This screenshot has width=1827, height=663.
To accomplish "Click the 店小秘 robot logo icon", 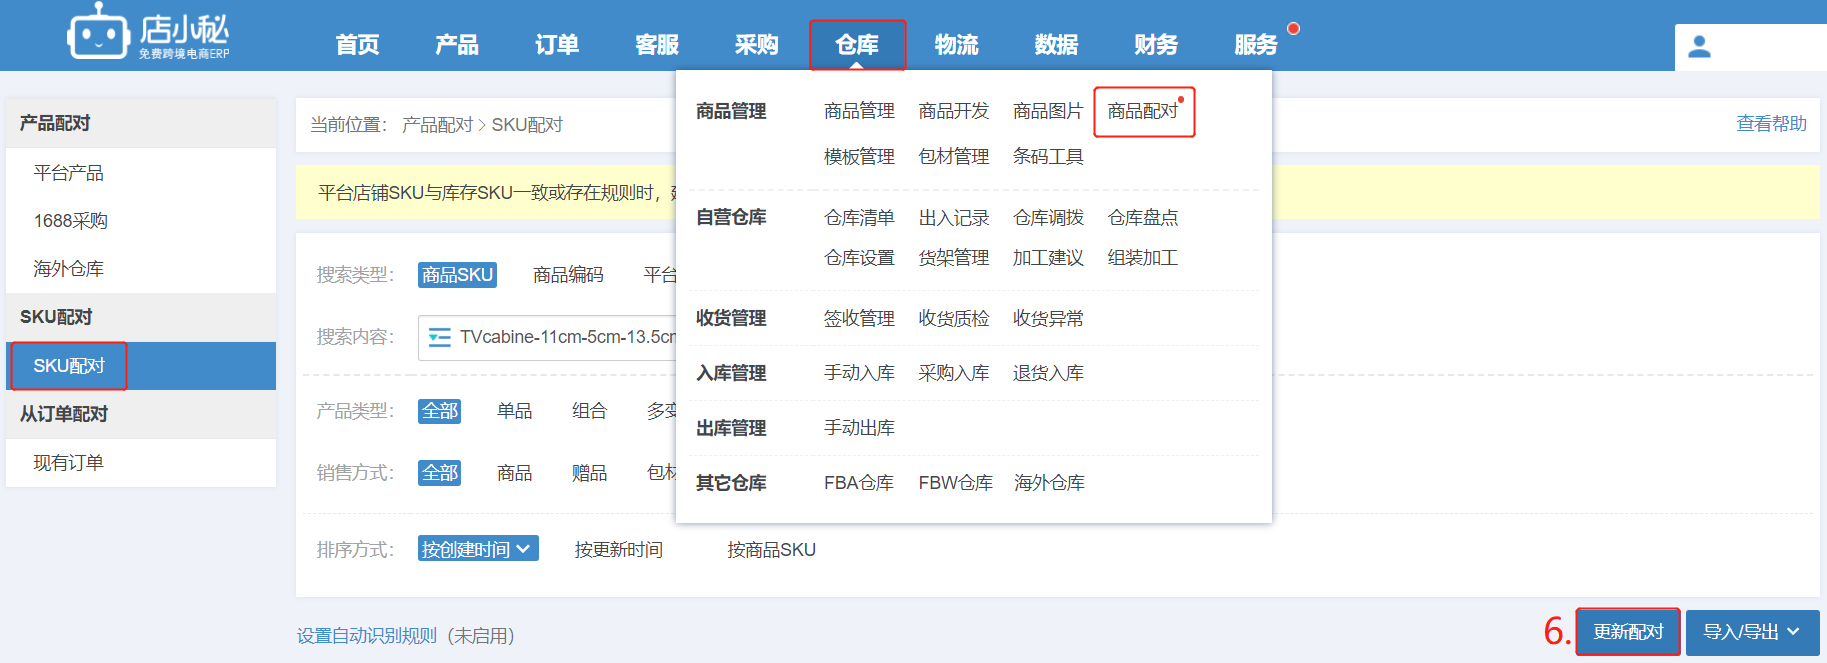I will coord(98,33).
